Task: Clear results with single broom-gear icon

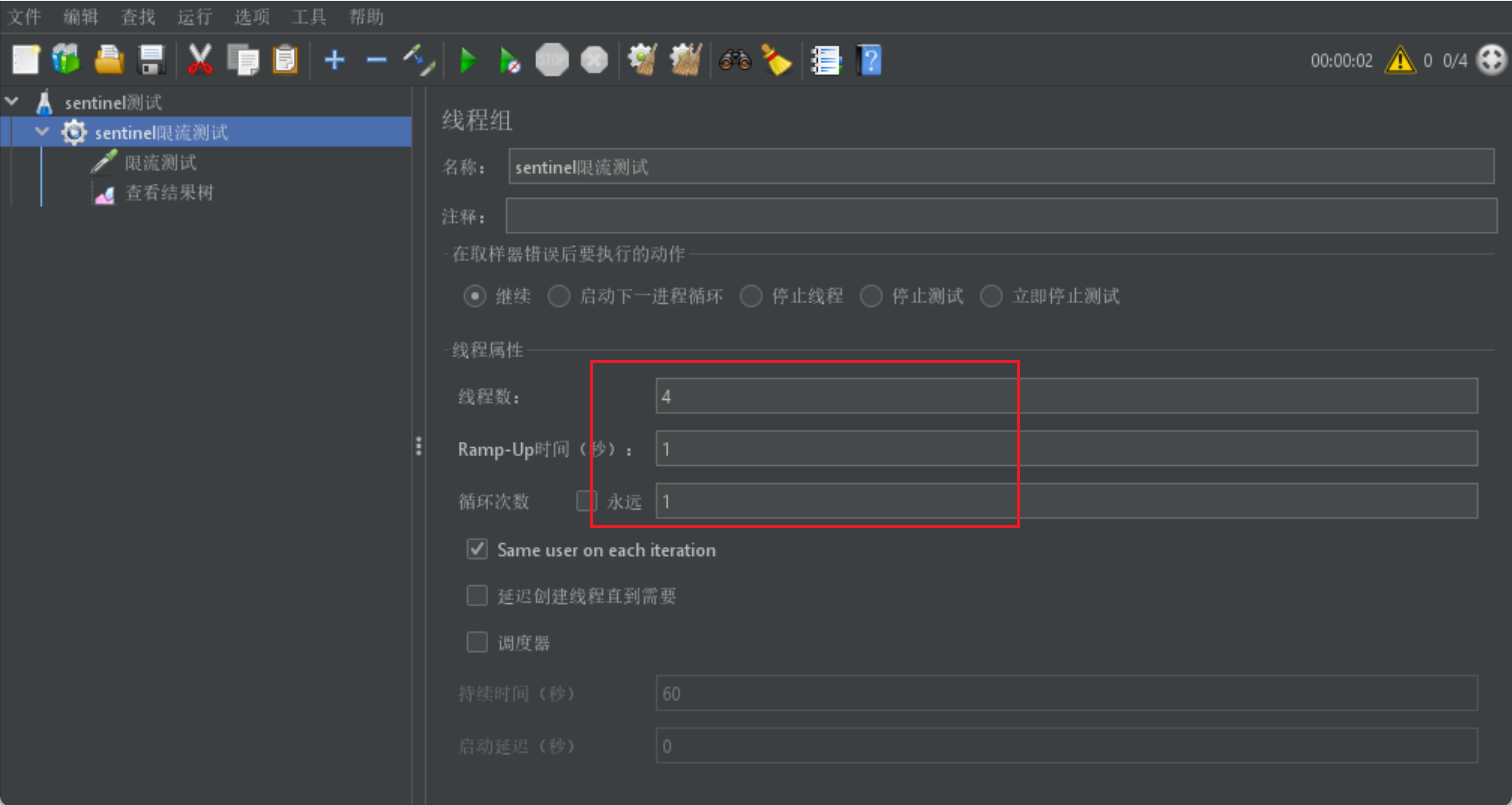Action: coord(641,60)
